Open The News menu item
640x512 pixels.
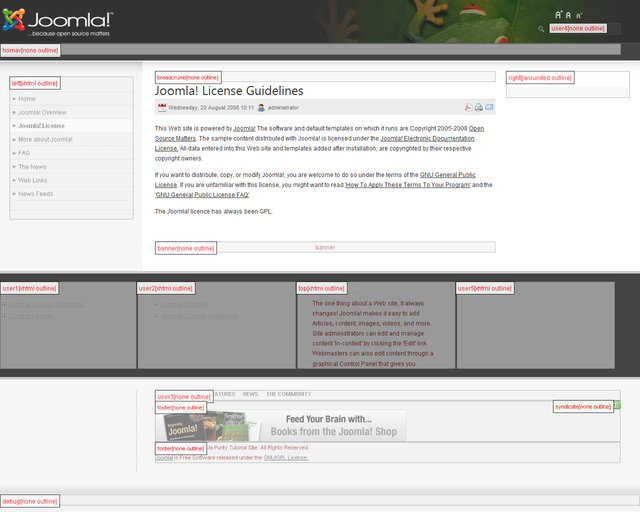[x=32, y=167]
